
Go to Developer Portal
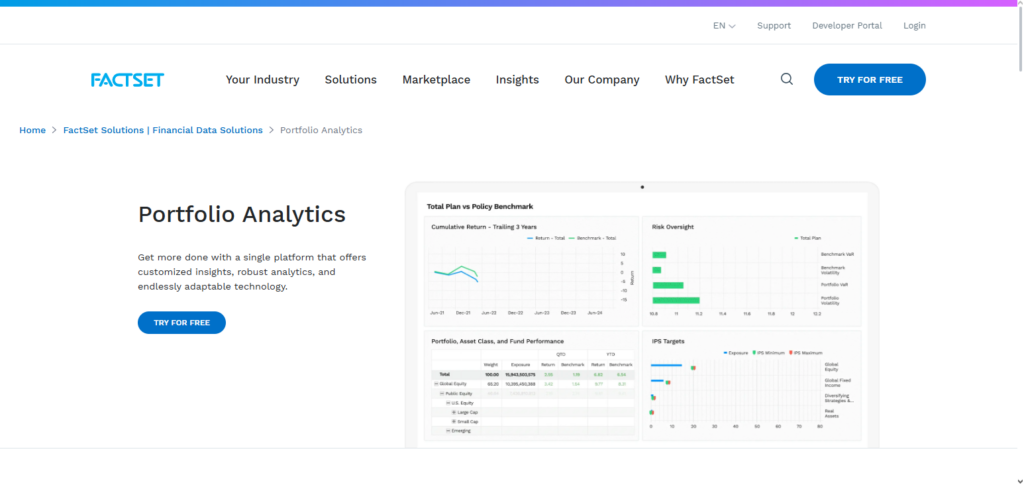847,25
